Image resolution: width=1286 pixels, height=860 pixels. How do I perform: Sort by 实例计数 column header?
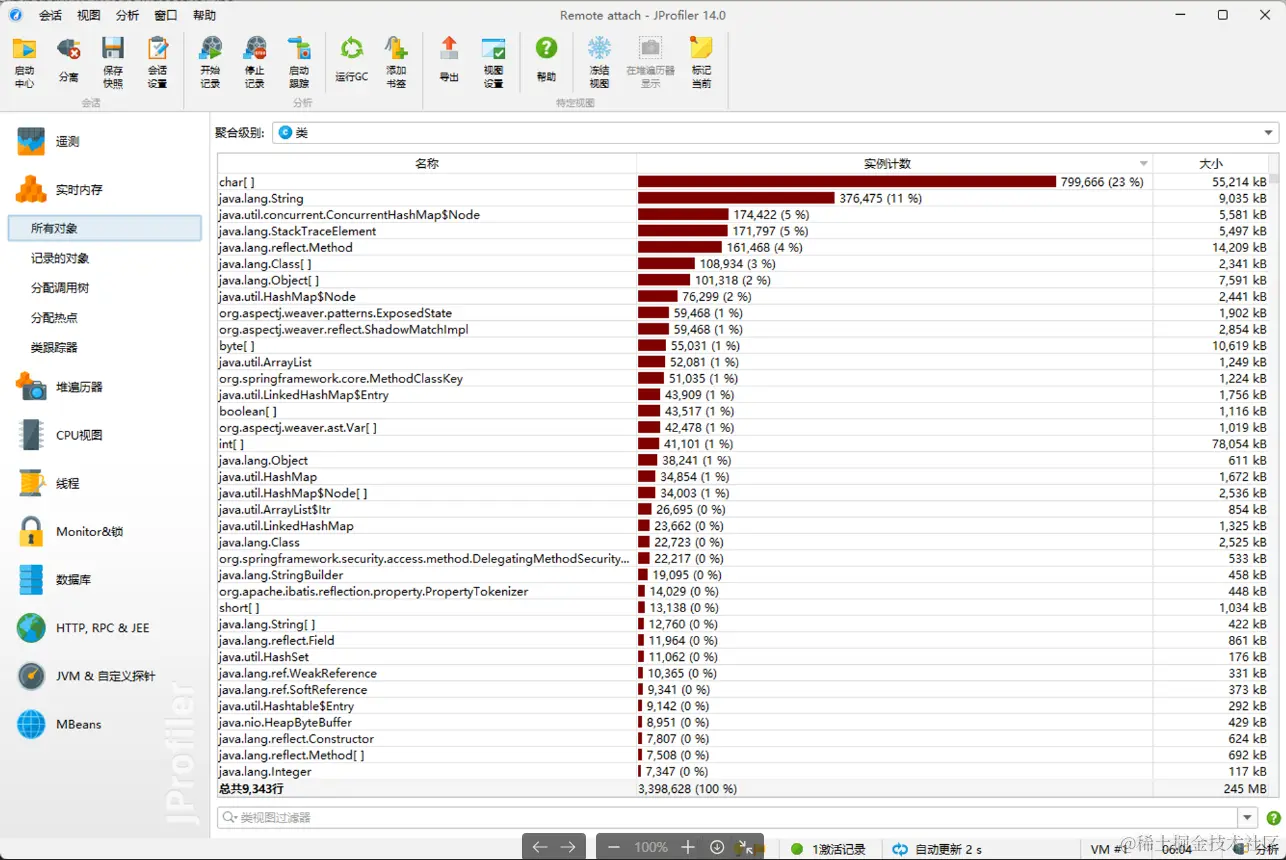(894, 163)
